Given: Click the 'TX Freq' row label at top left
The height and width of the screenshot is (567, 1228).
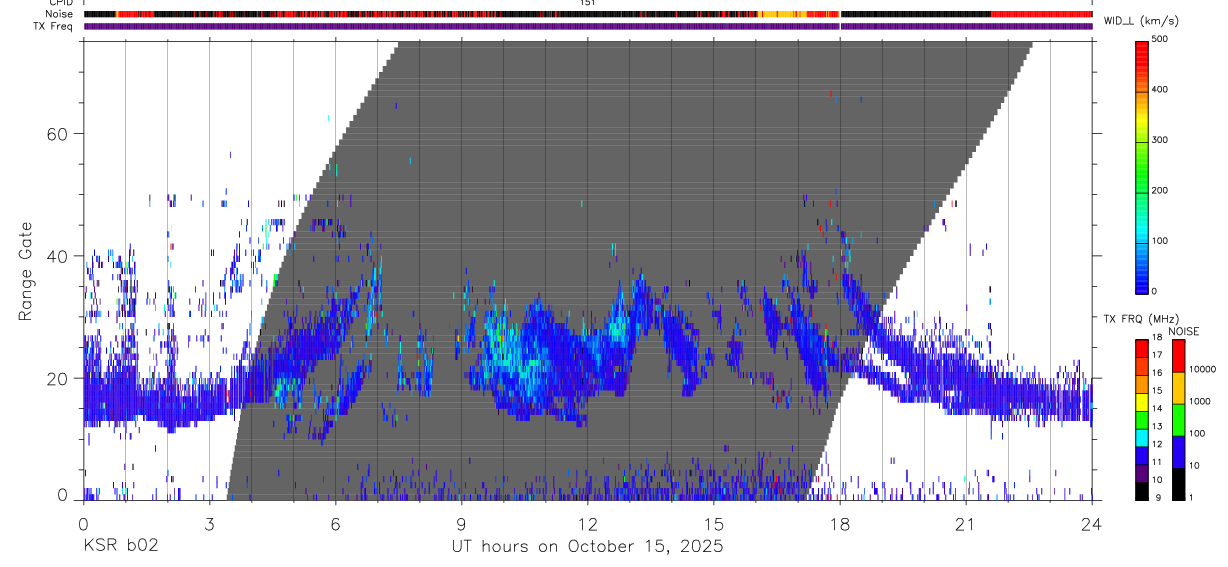Looking at the screenshot, I should tap(54, 26).
